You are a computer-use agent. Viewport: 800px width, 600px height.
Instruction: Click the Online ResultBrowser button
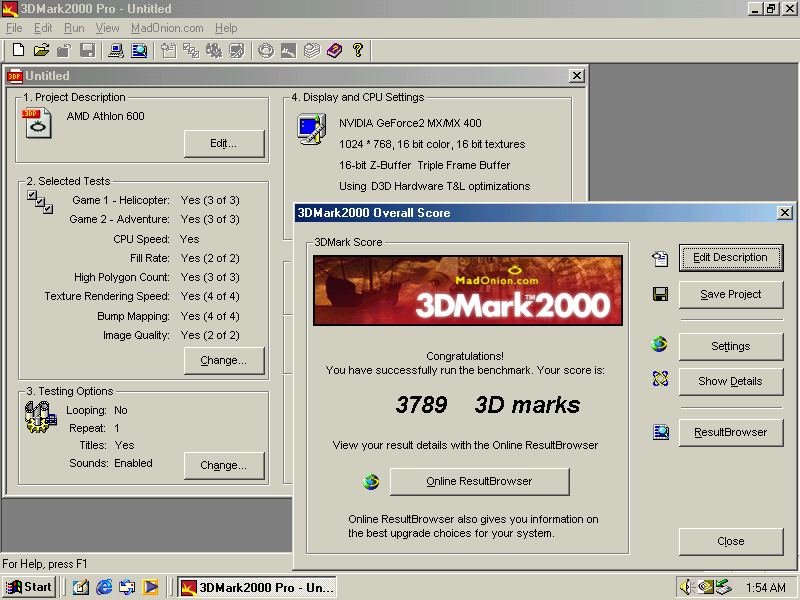pyautogui.click(x=480, y=481)
